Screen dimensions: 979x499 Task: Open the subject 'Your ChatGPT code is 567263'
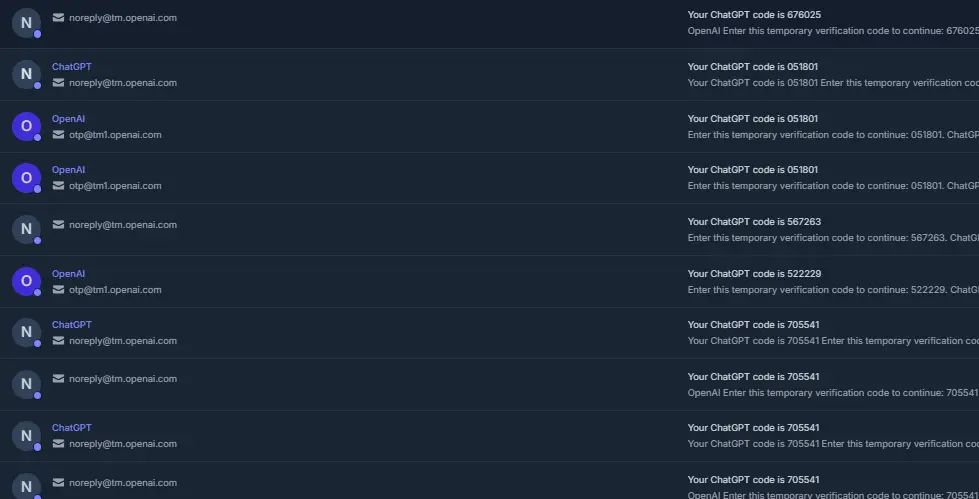tap(754, 222)
